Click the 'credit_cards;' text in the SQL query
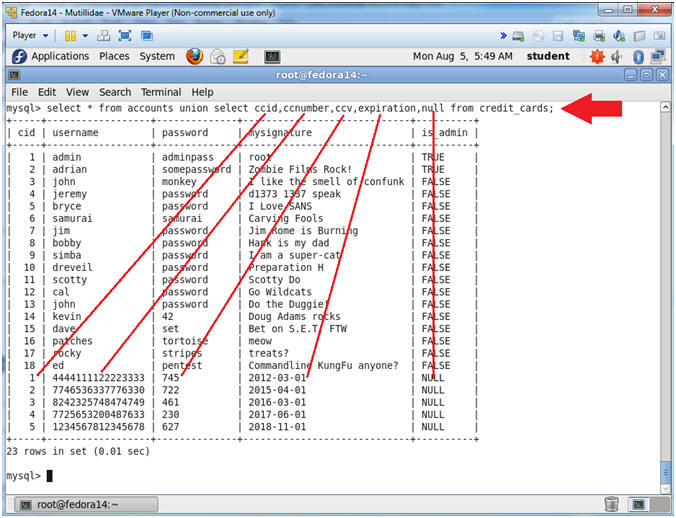This screenshot has width=676, height=518. tap(516, 108)
